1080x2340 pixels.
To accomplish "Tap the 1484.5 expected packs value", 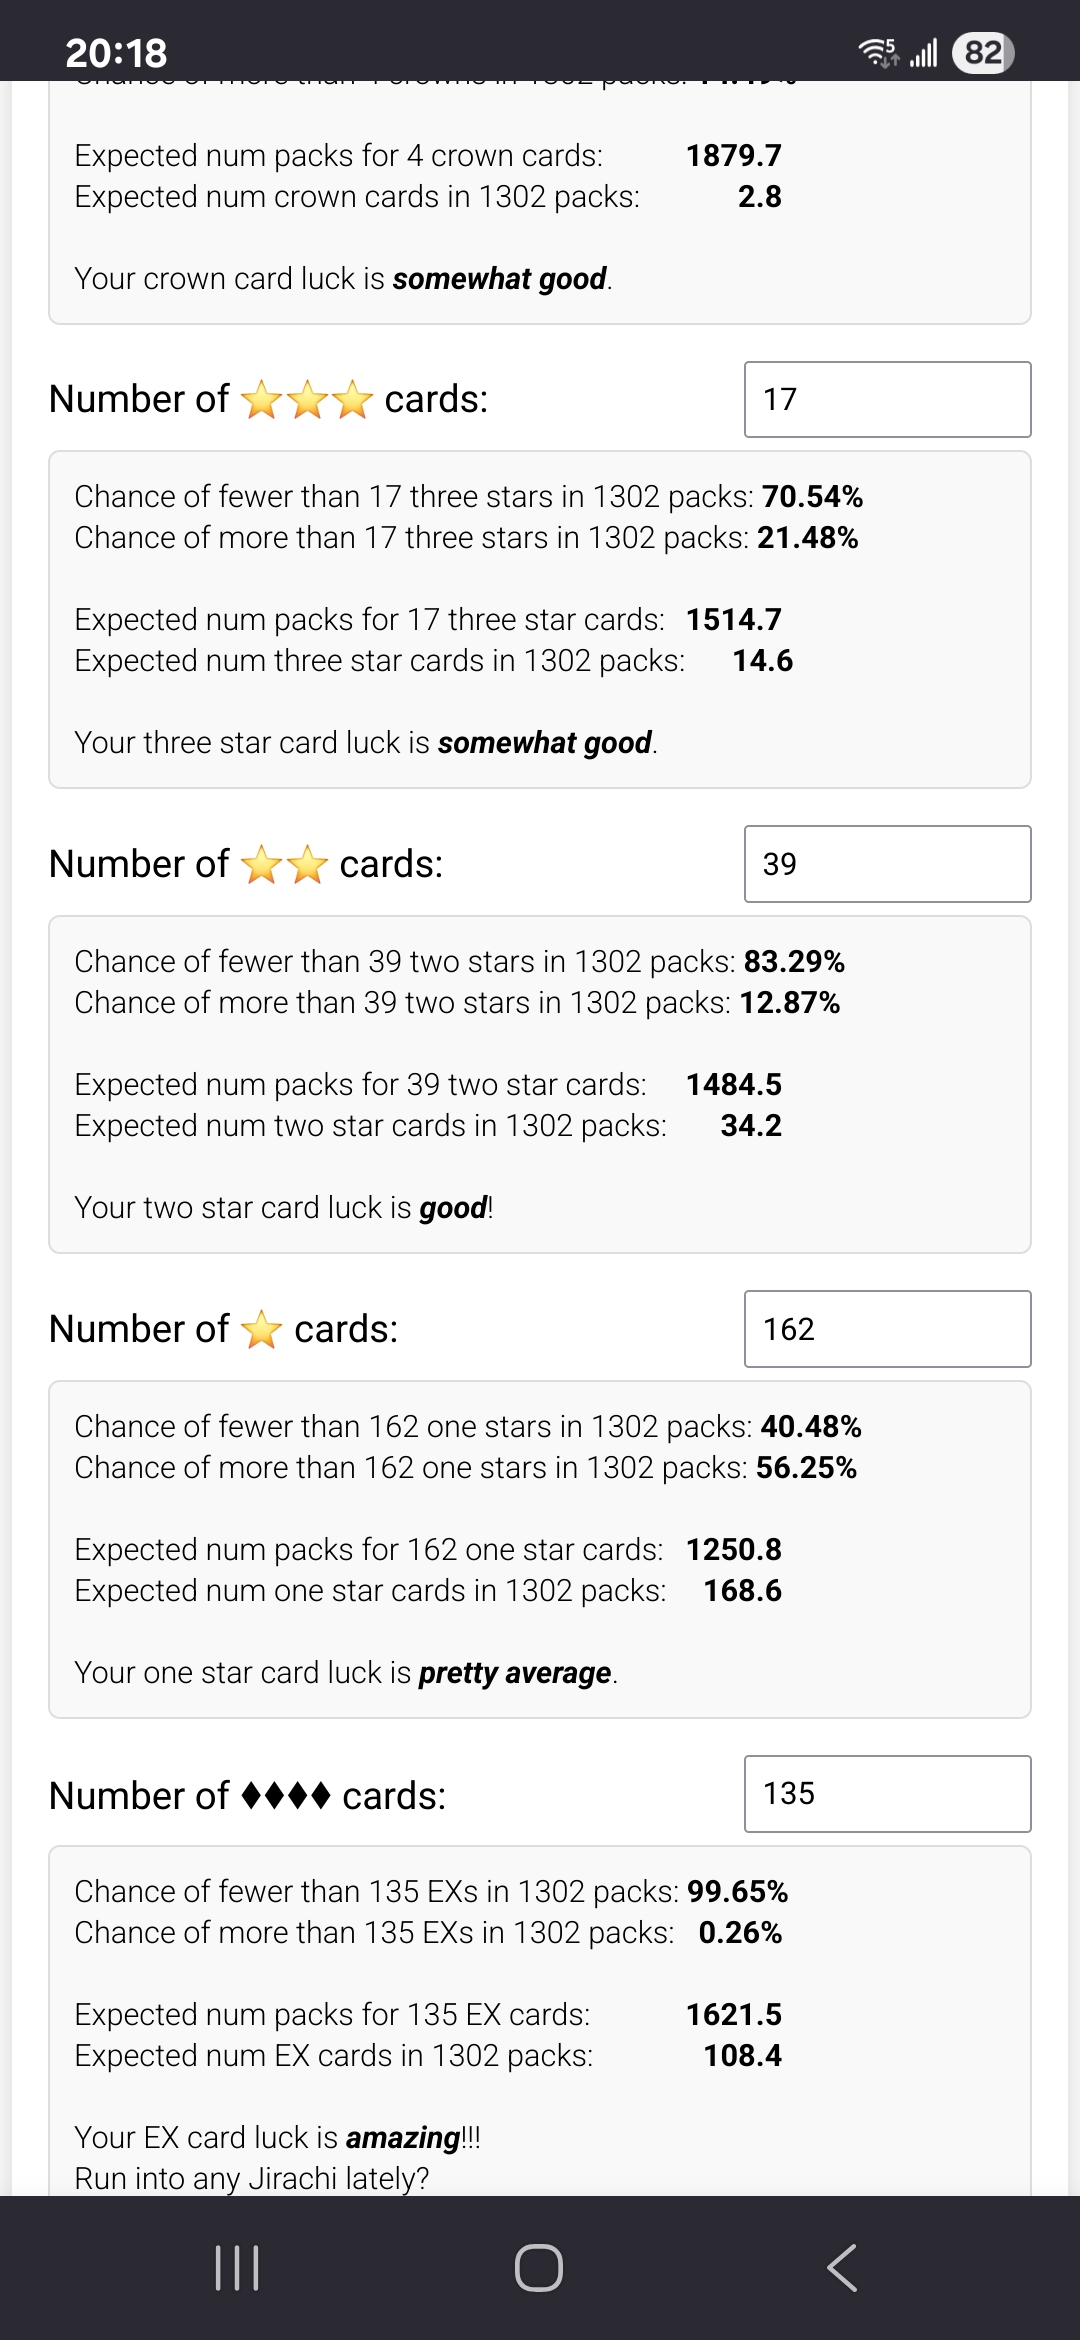I will coord(733,1084).
